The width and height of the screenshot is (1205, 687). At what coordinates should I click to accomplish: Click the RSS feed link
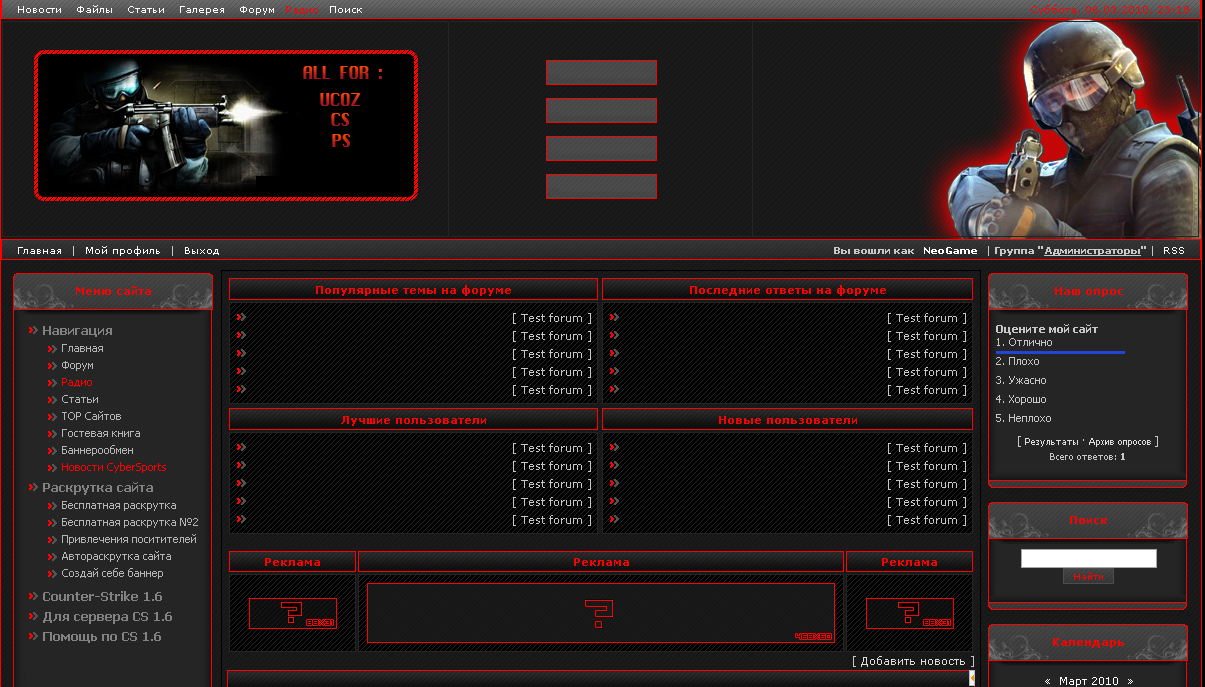pos(1173,251)
